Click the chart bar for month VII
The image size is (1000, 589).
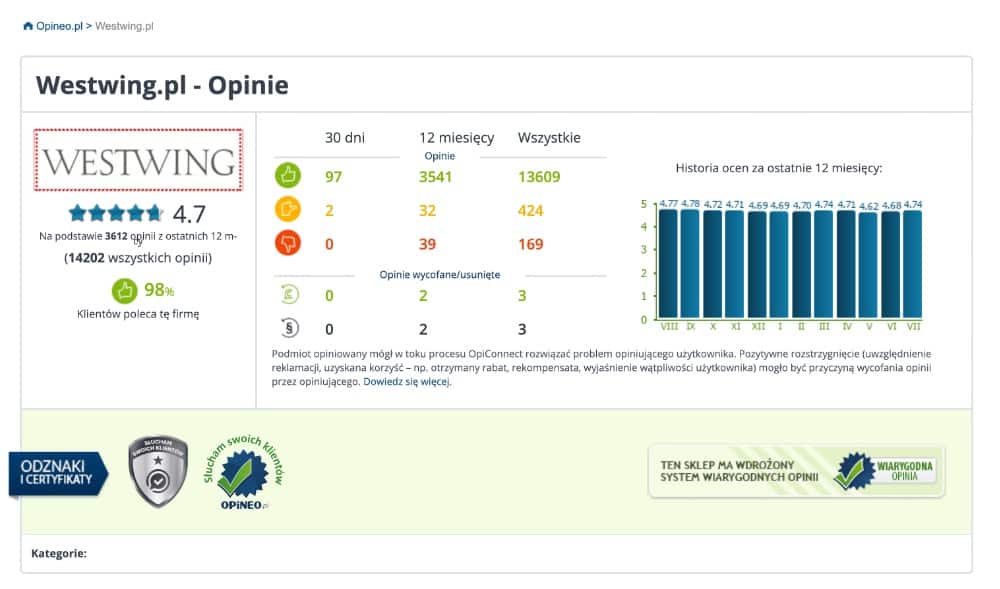point(913,264)
